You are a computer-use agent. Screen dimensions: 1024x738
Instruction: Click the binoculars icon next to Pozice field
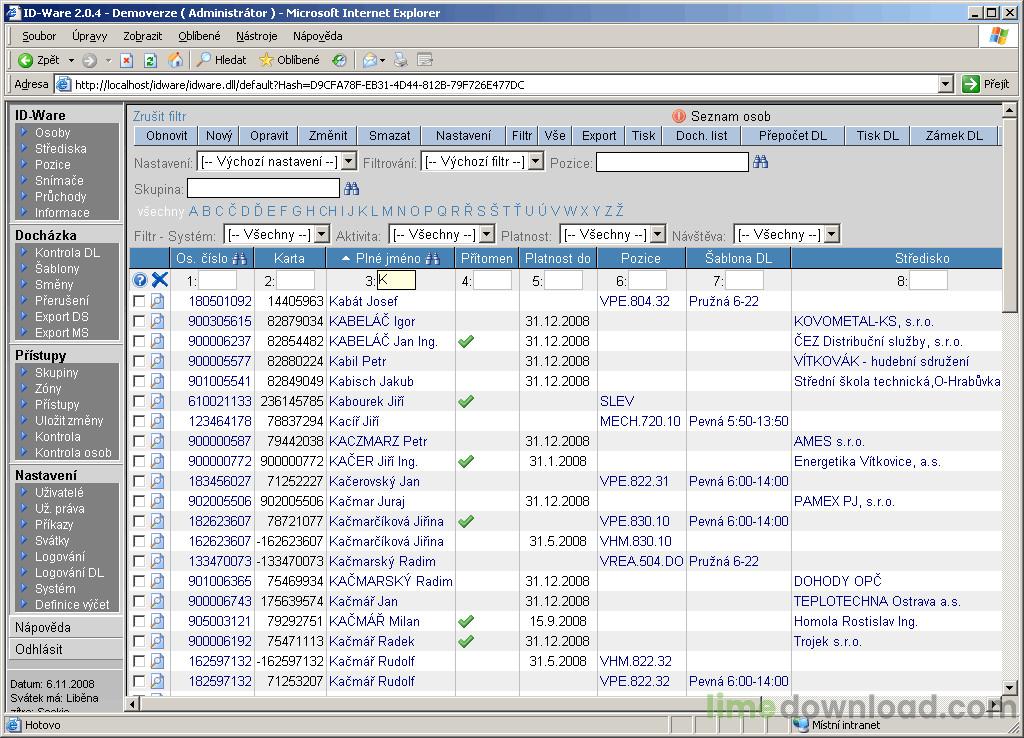click(x=761, y=162)
